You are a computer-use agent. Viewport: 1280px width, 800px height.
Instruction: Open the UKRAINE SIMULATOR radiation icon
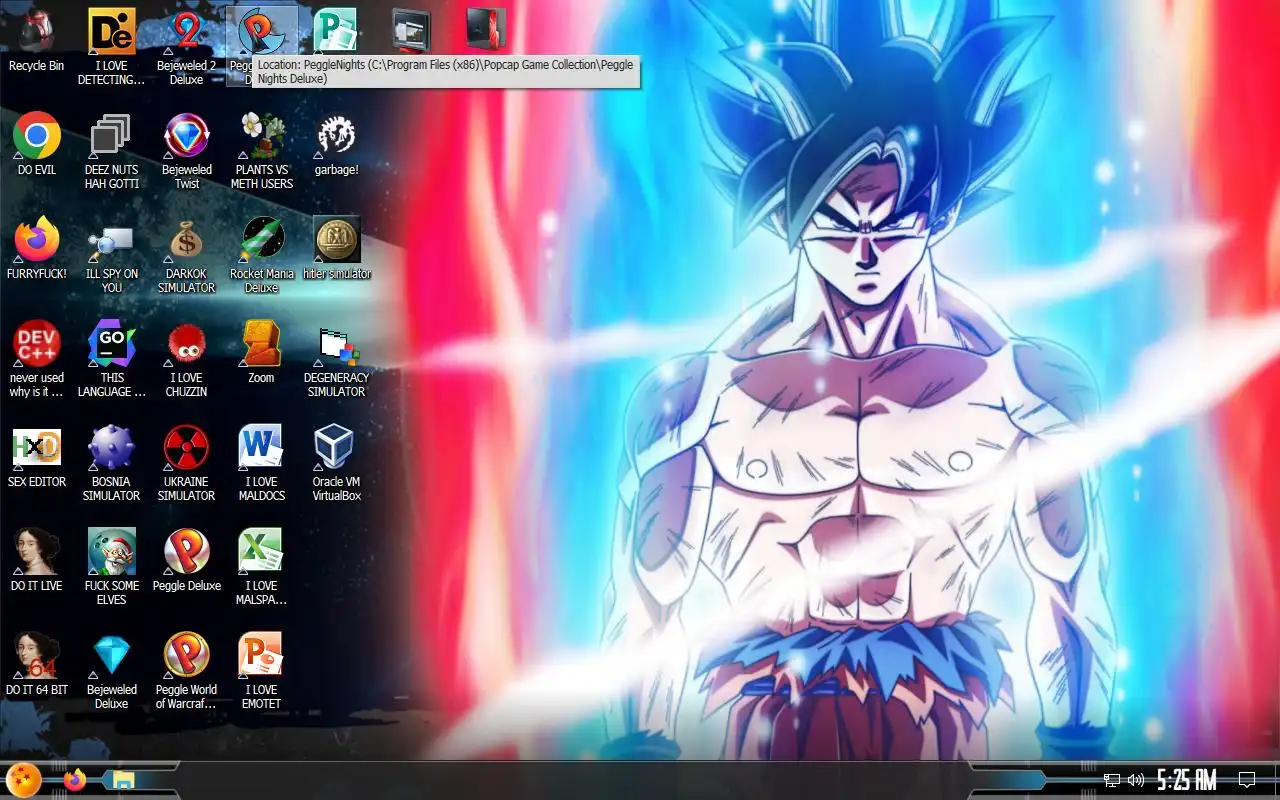[x=187, y=447]
